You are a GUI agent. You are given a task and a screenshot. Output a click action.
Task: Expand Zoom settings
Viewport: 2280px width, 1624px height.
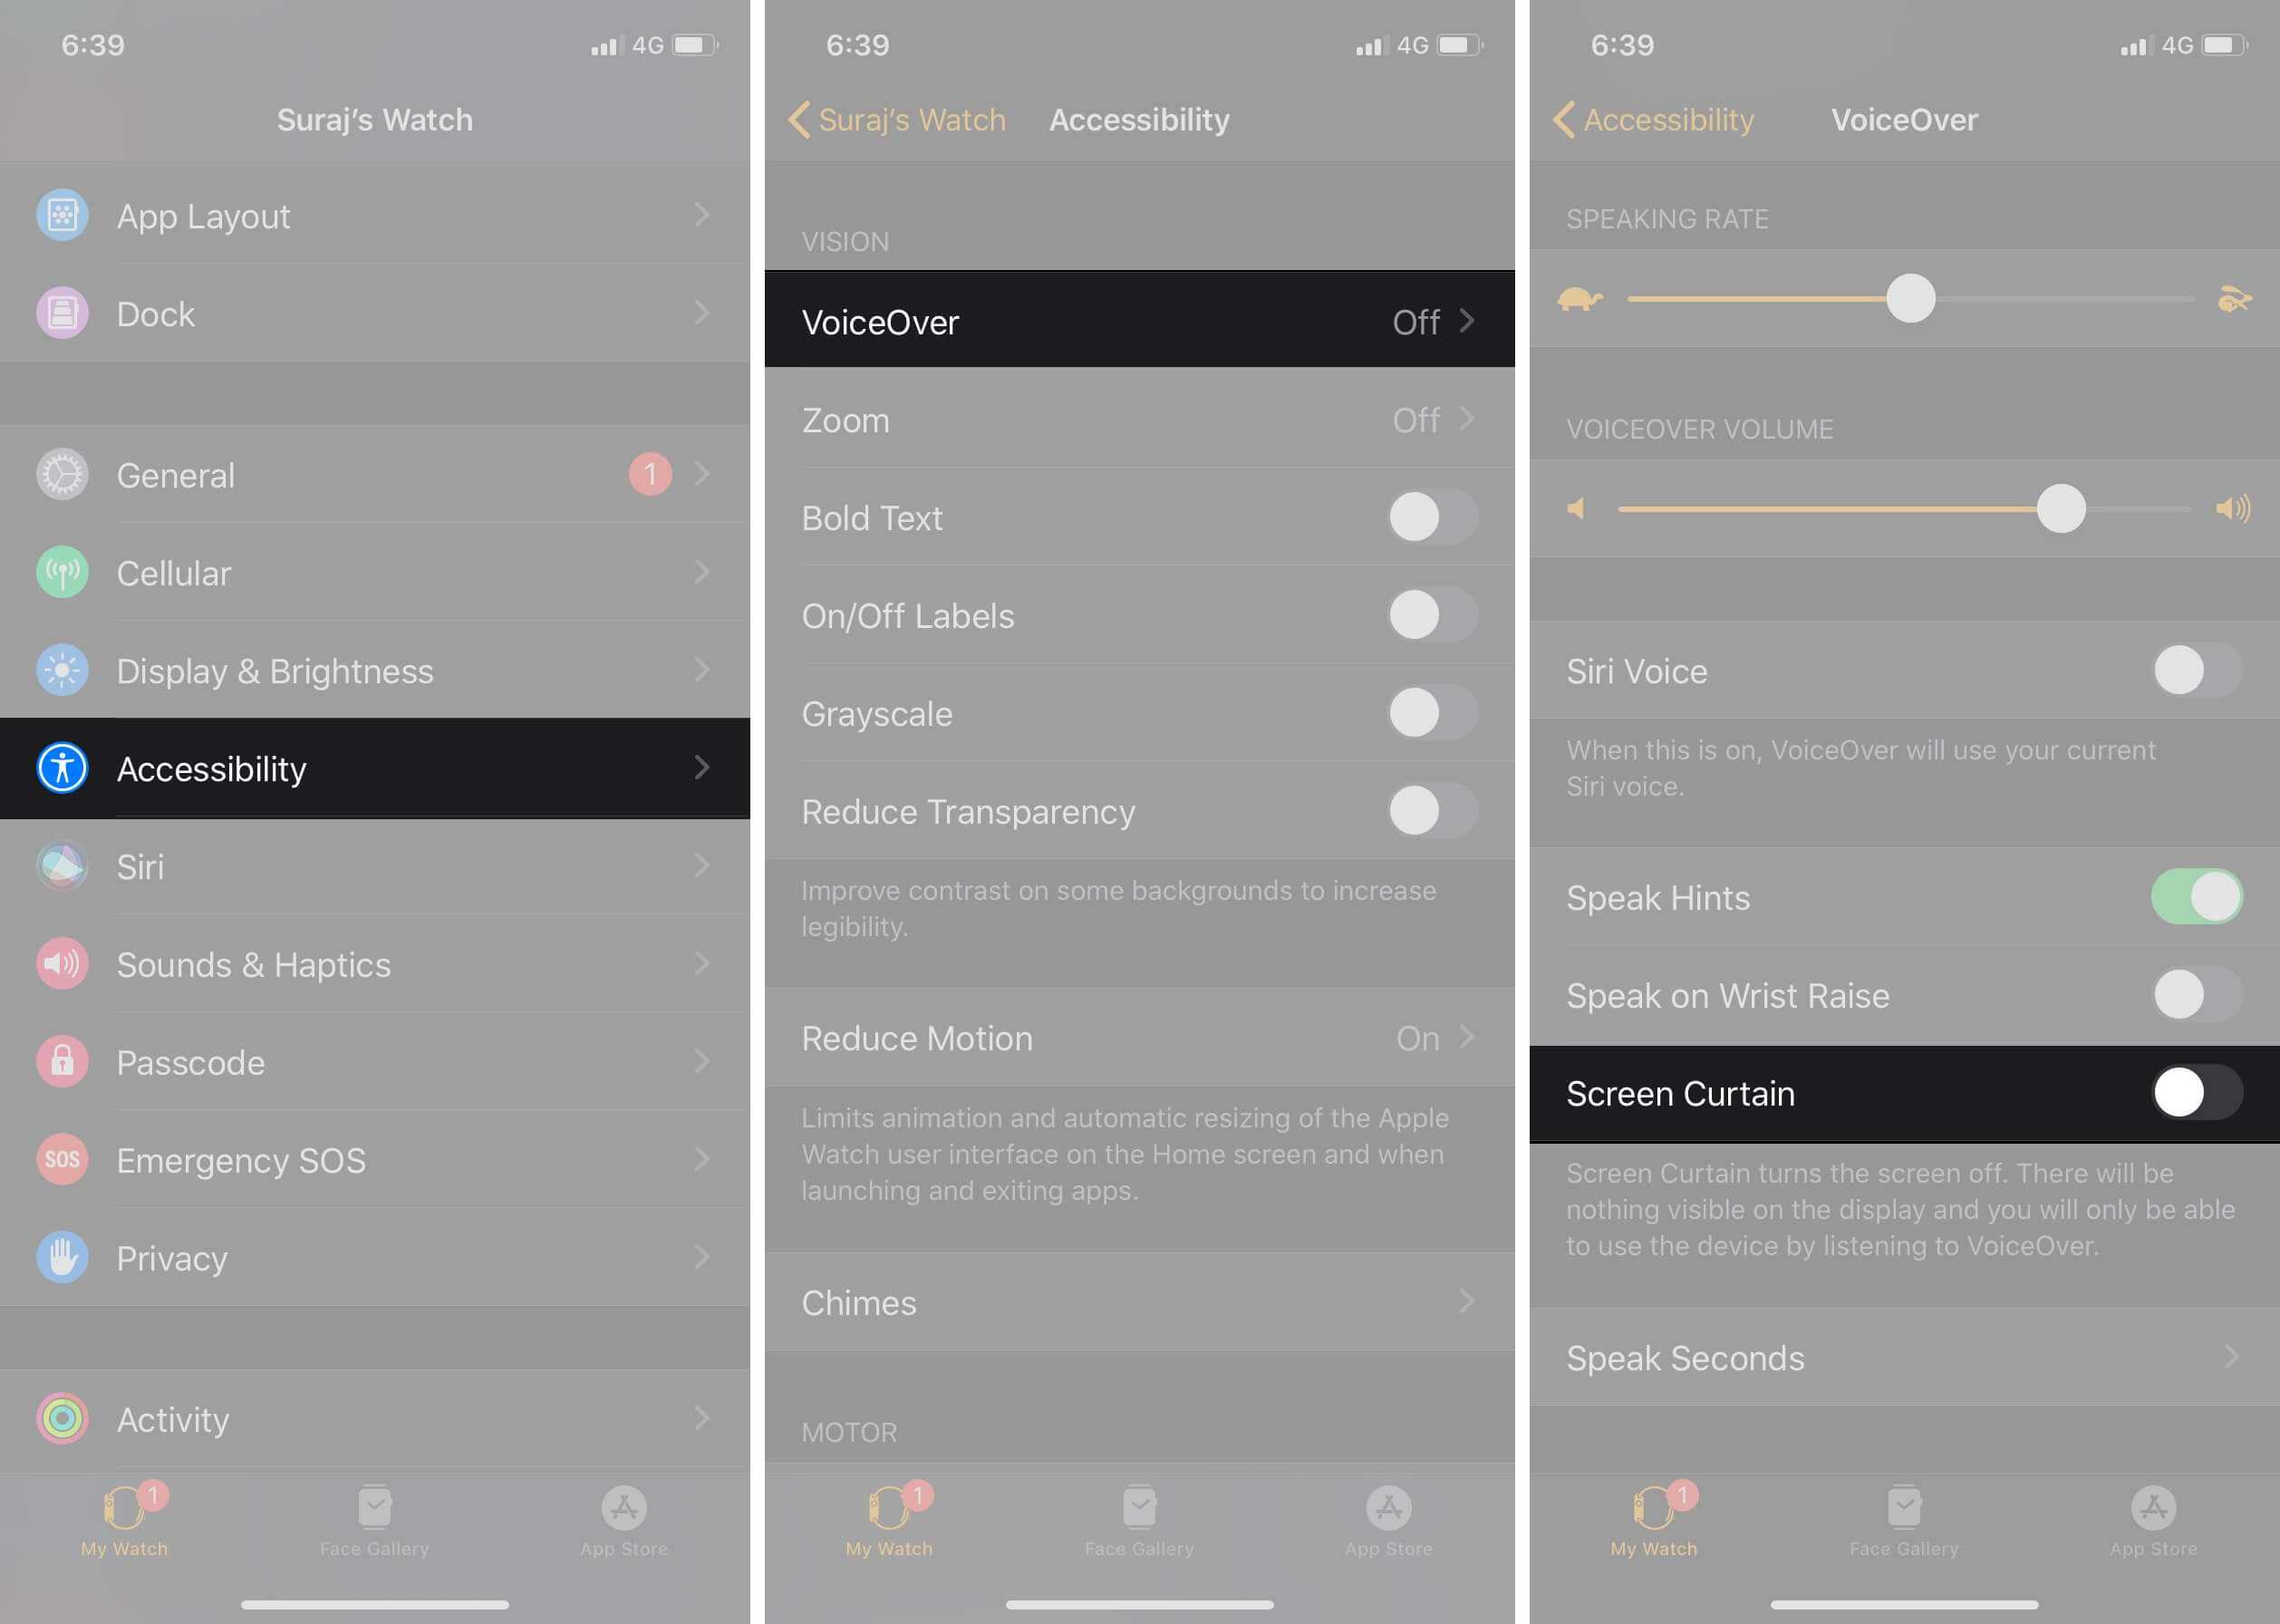(1138, 419)
